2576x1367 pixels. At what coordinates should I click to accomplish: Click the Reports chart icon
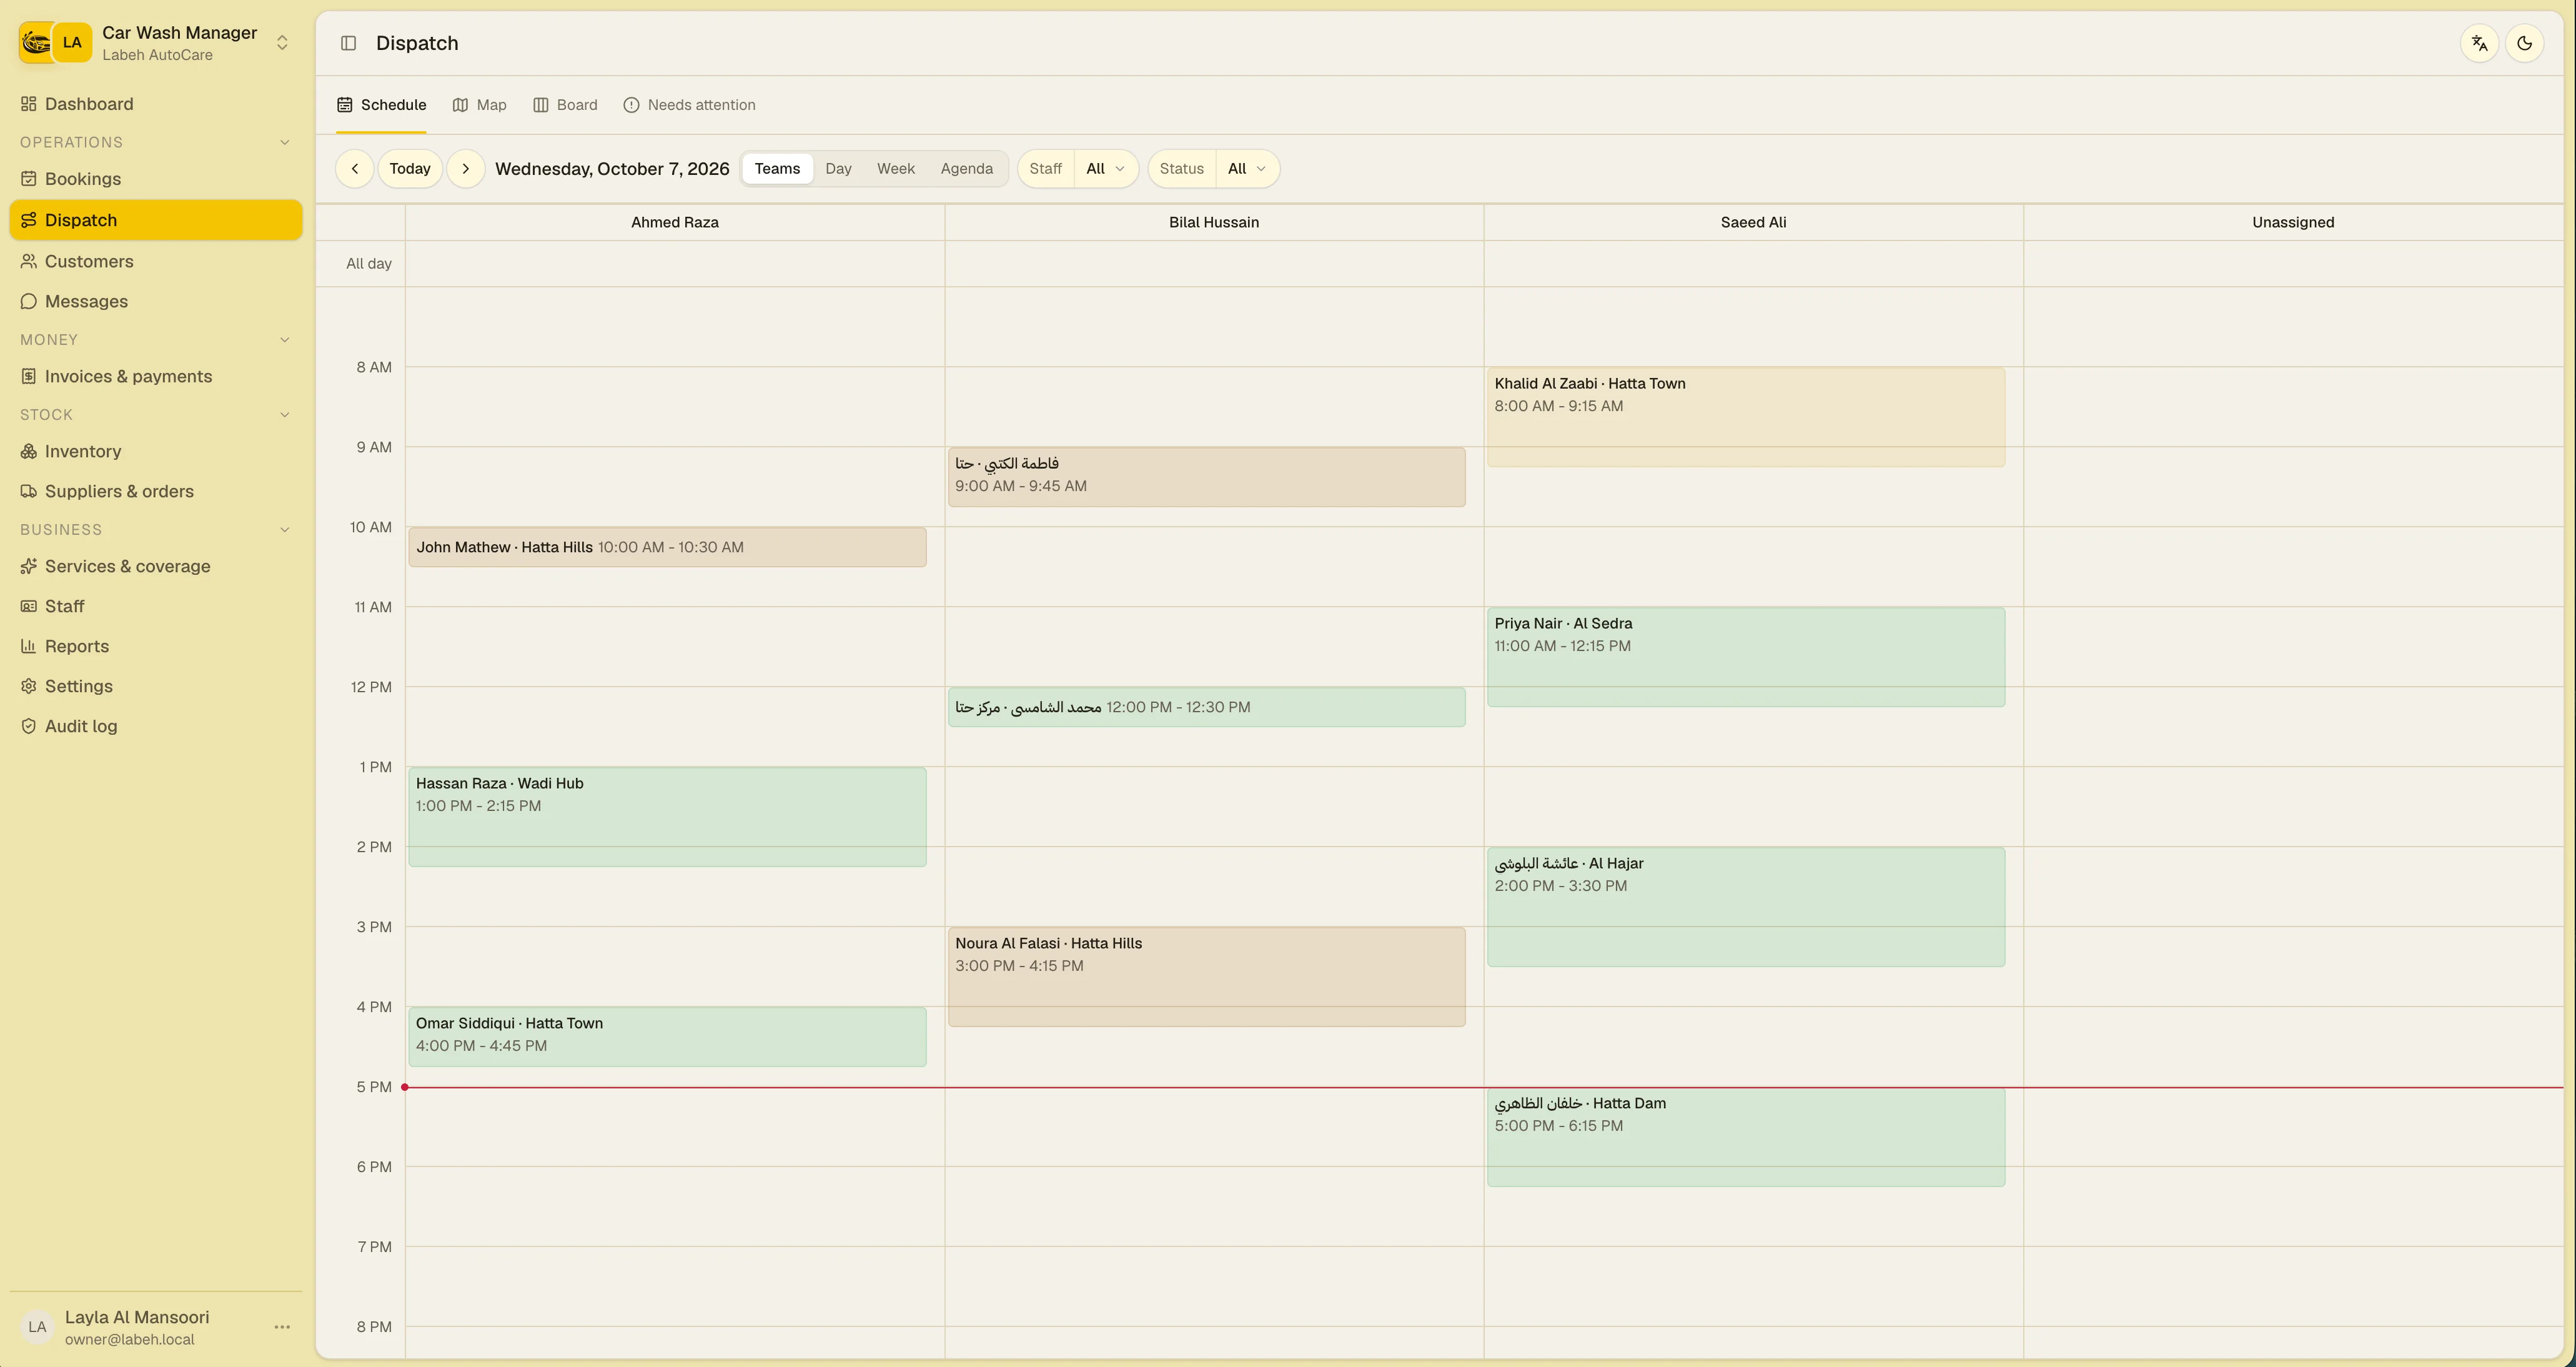click(29, 646)
